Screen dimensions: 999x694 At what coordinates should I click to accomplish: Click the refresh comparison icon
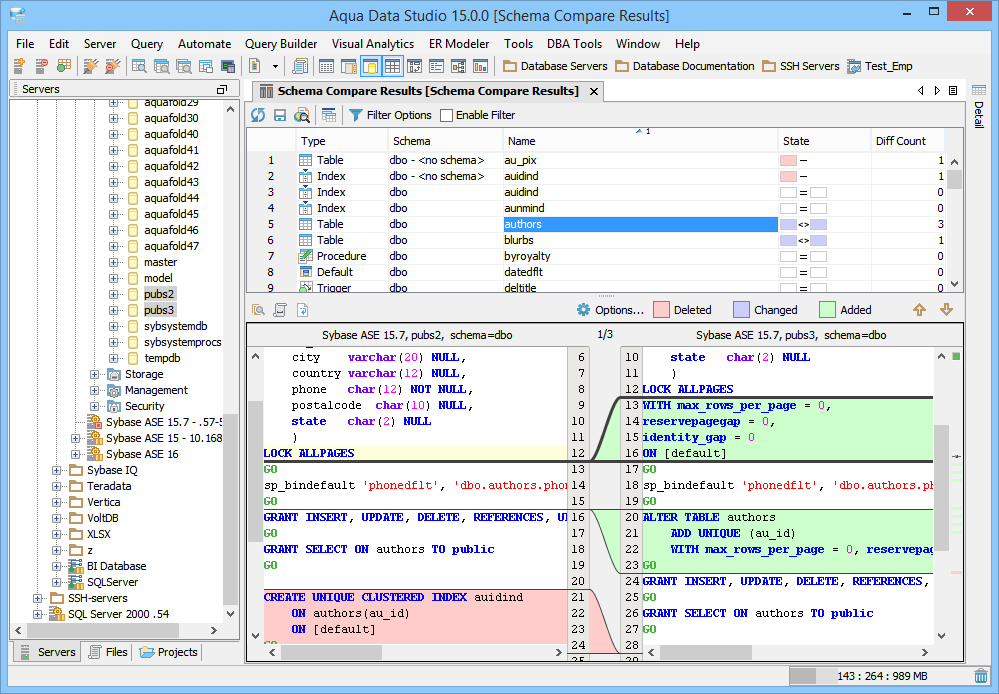[x=258, y=115]
